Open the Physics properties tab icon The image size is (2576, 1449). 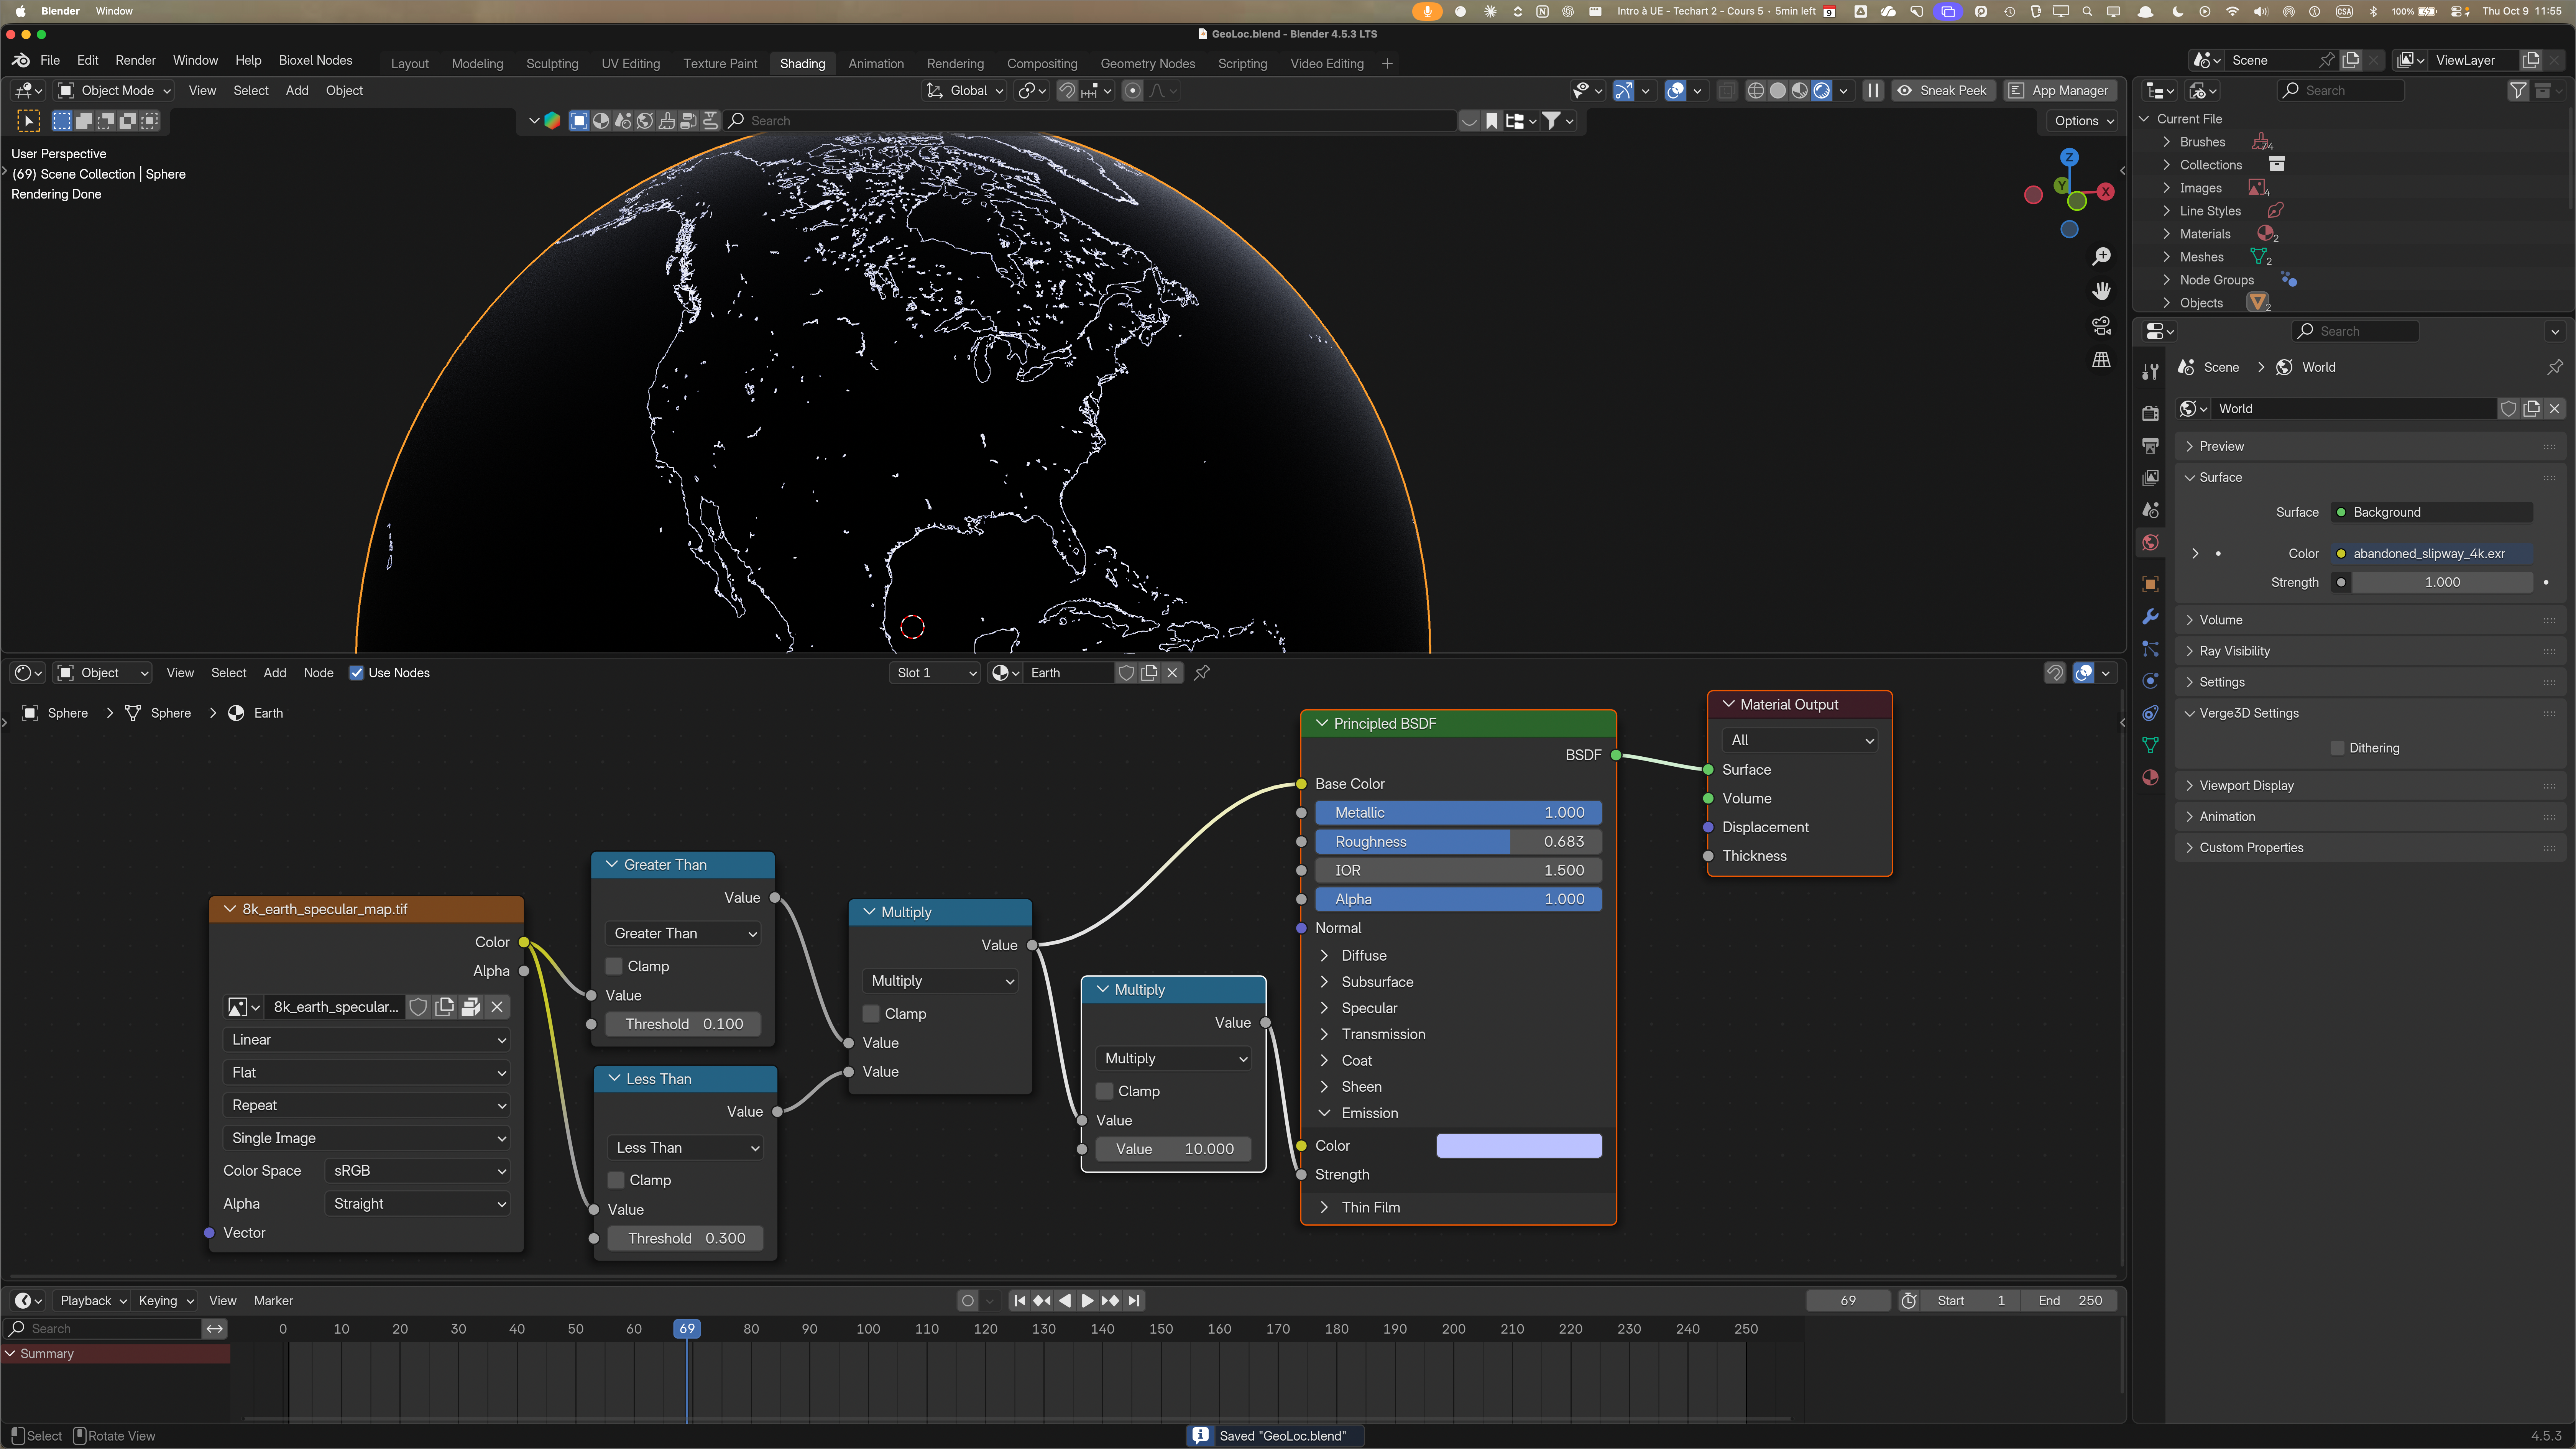(x=2150, y=681)
